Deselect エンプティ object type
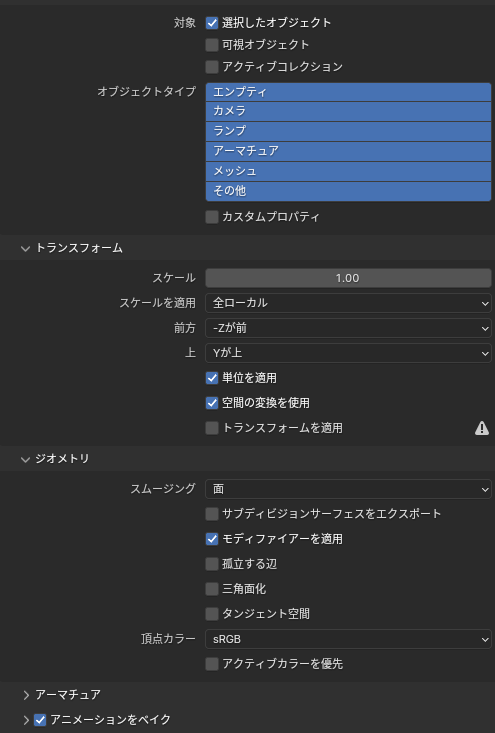The image size is (495, 733). click(348, 92)
